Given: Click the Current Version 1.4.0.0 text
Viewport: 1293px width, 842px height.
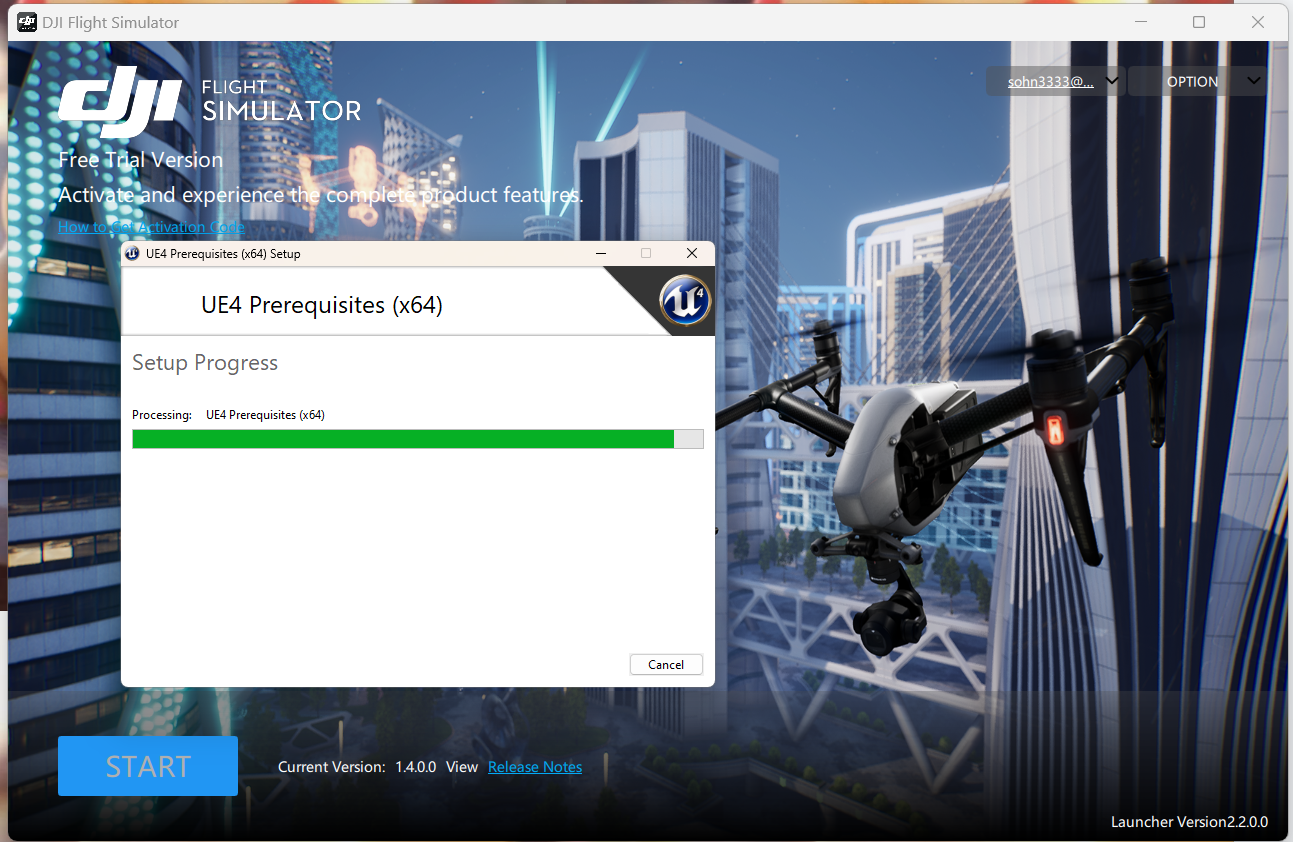Looking at the screenshot, I should (x=357, y=767).
